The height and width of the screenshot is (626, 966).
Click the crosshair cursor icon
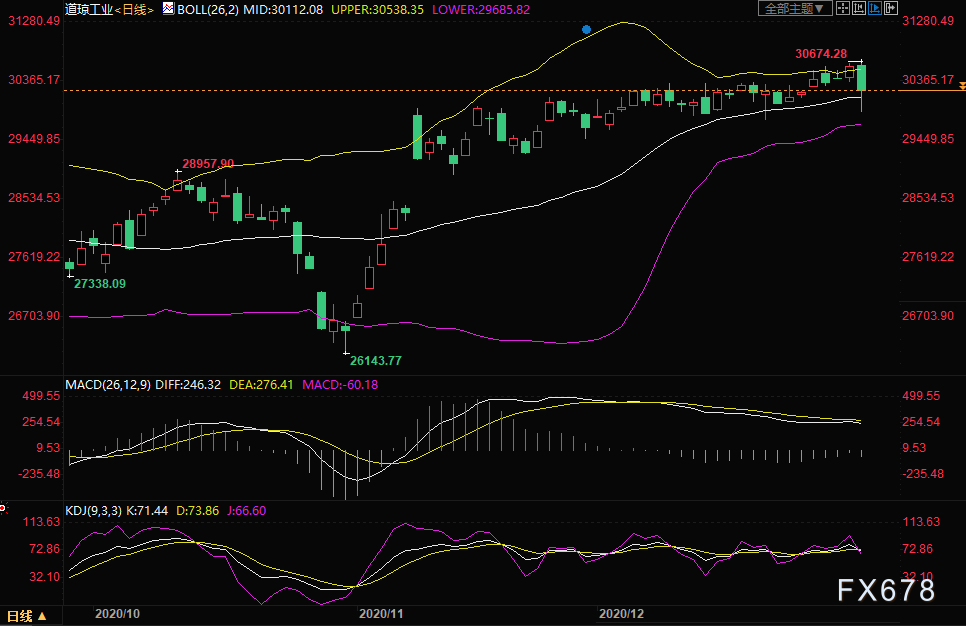(x=842, y=8)
